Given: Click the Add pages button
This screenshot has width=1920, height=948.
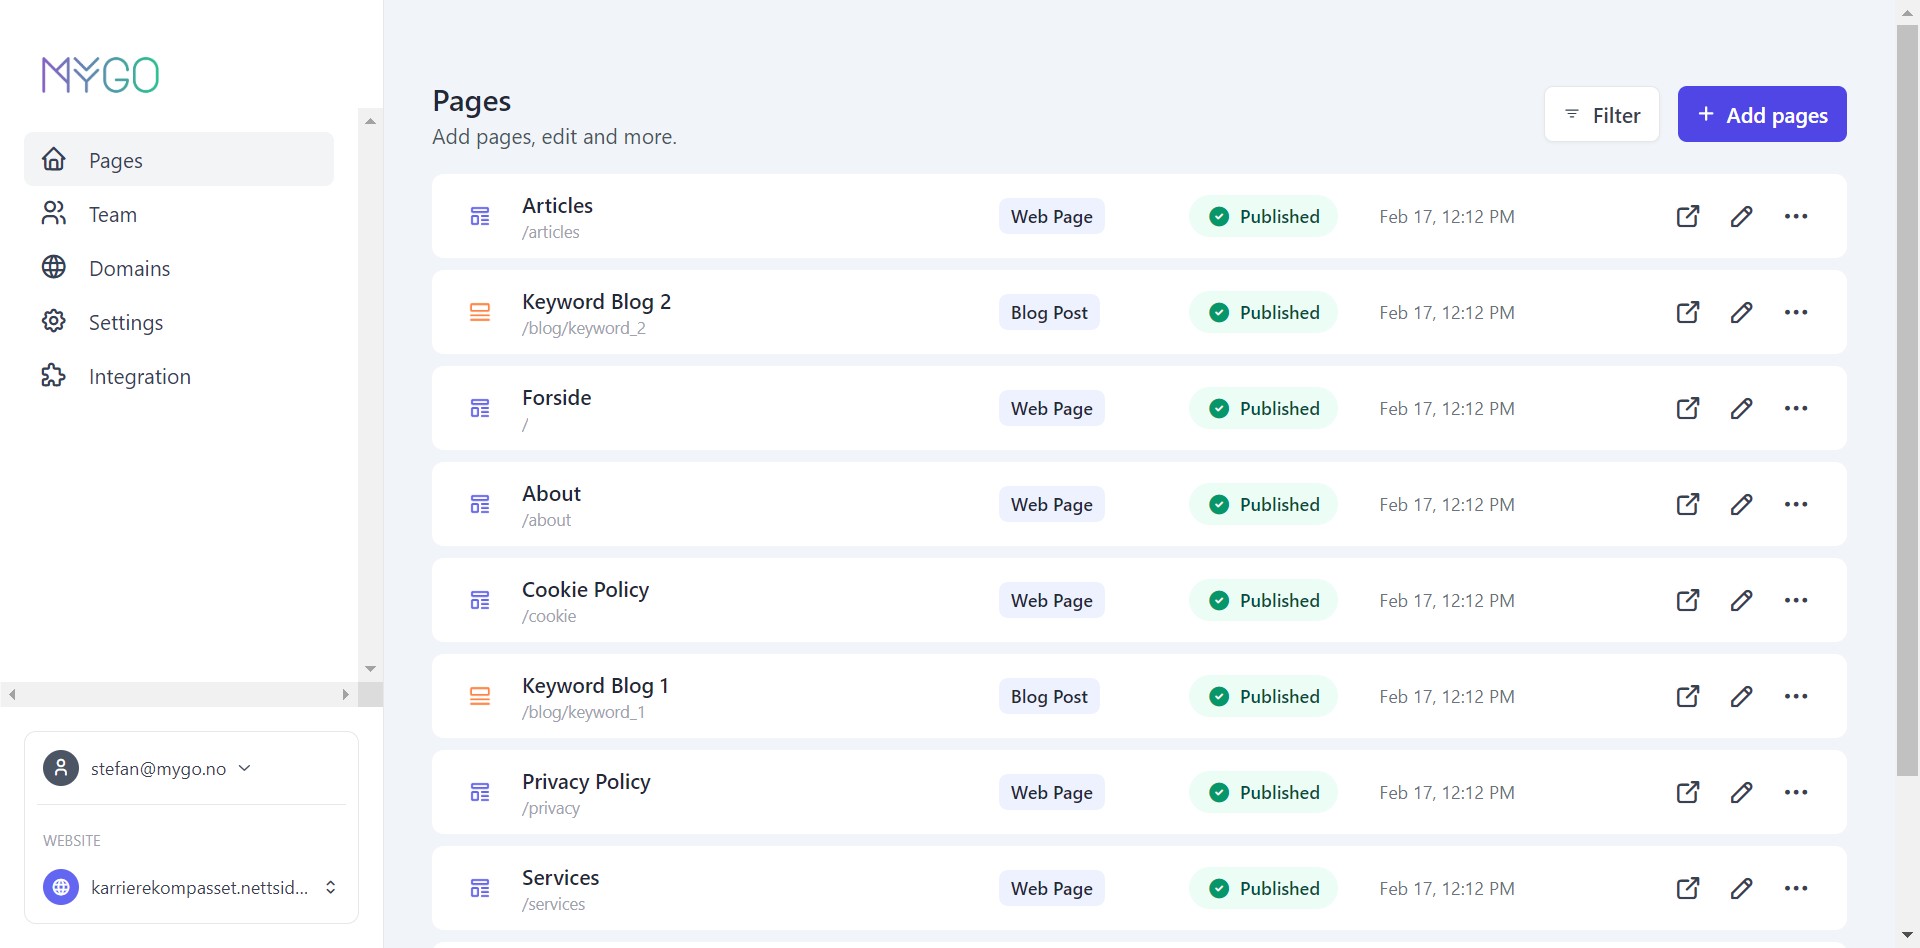Looking at the screenshot, I should (1761, 114).
